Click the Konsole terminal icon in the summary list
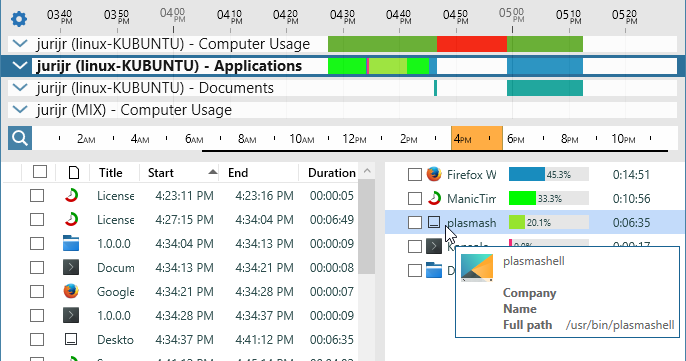Viewport: 686px width, 361px height. click(434, 246)
